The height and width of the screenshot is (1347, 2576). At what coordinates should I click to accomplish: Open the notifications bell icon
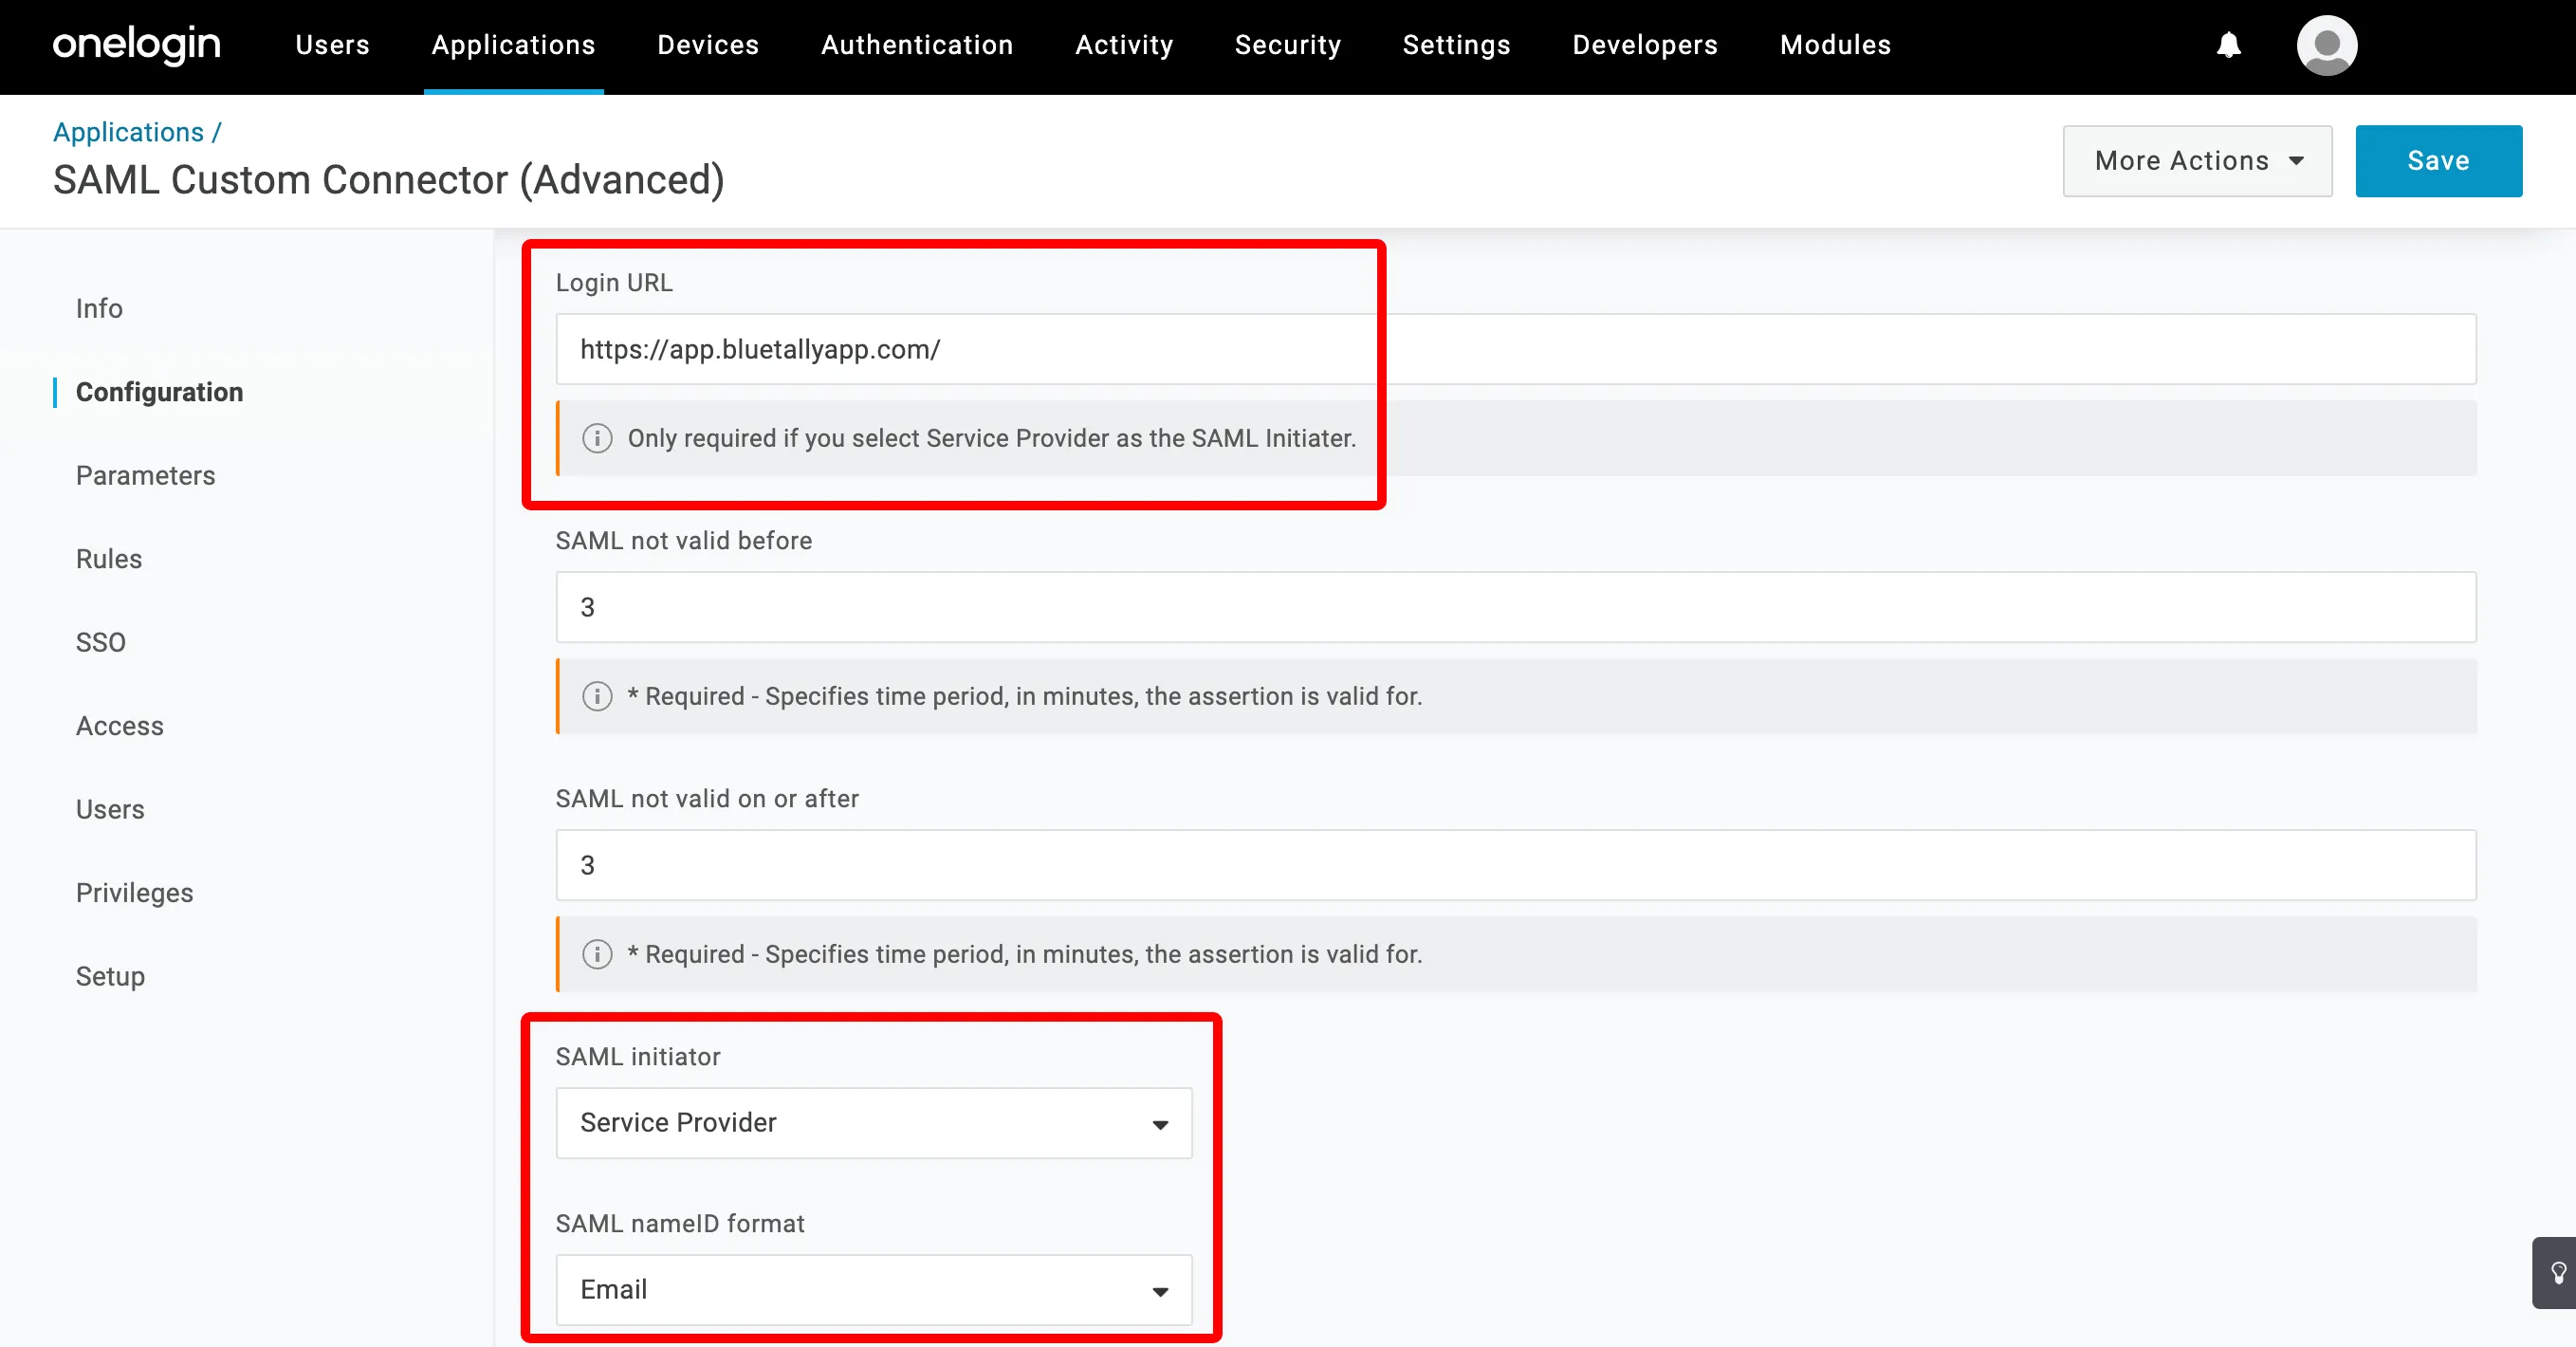[x=2228, y=45]
